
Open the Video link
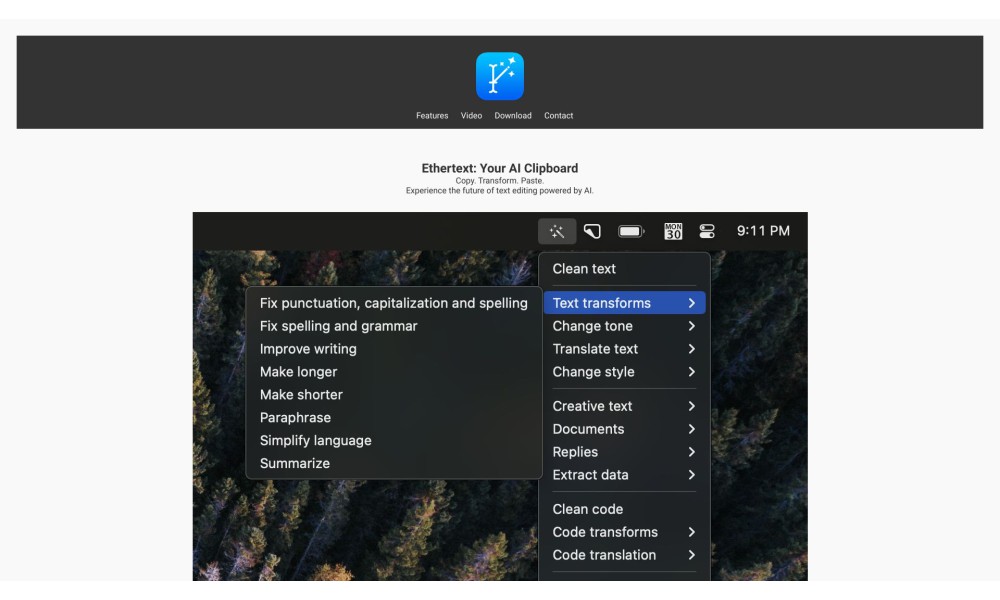(471, 115)
